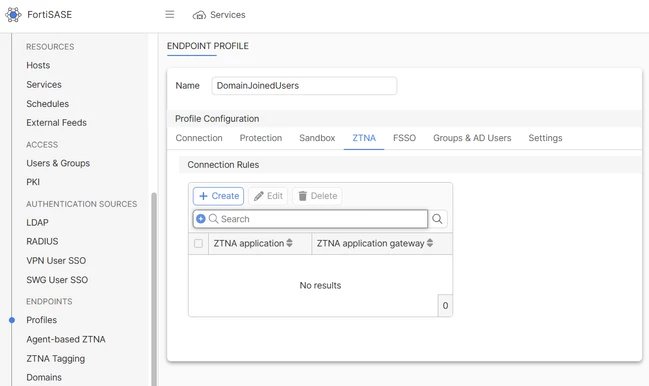This screenshot has width=649, height=386.
Task: Create a new connection rule
Action: click(x=219, y=196)
